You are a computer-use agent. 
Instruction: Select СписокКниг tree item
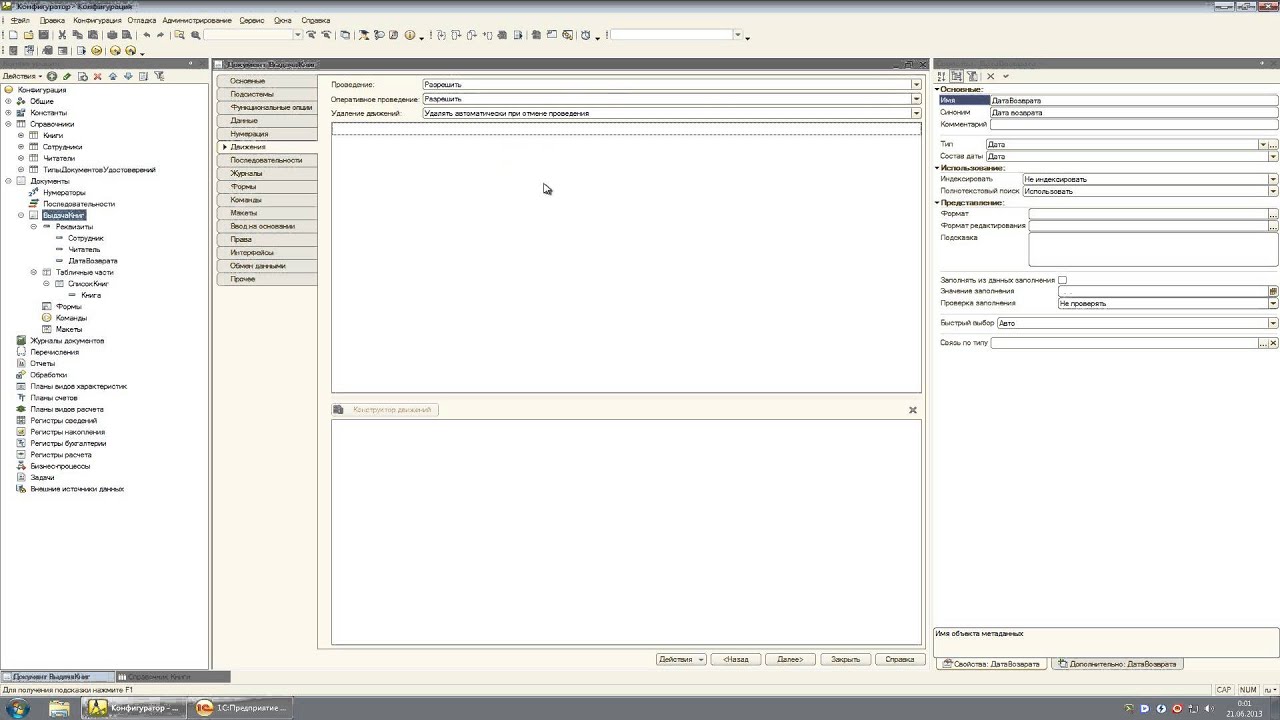tap(88, 284)
